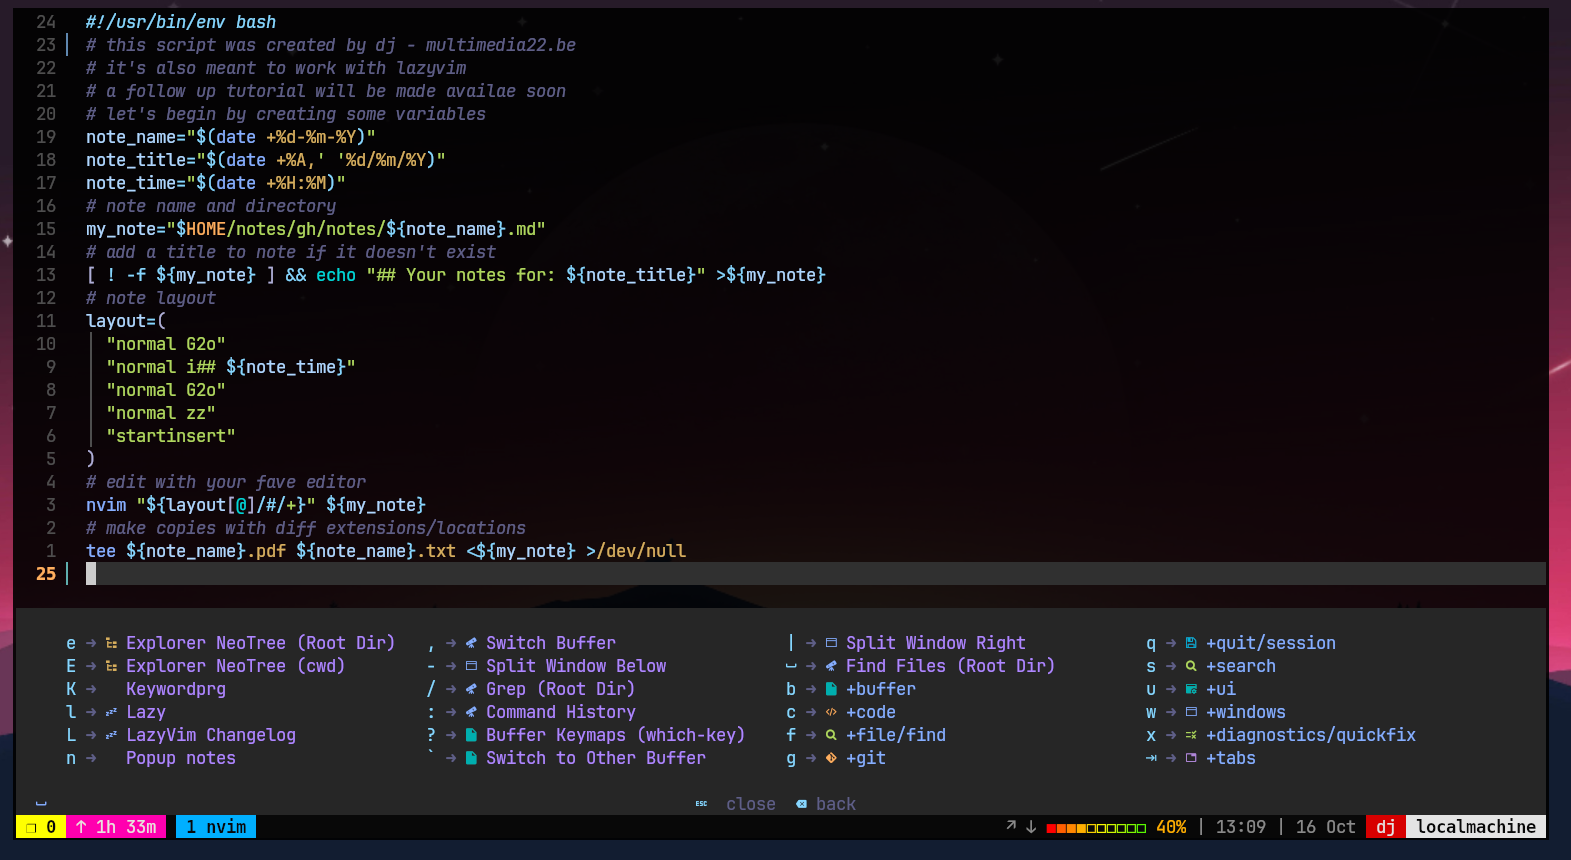
Task: Click the icon beside the Lazy entry
Action: [x=111, y=712]
